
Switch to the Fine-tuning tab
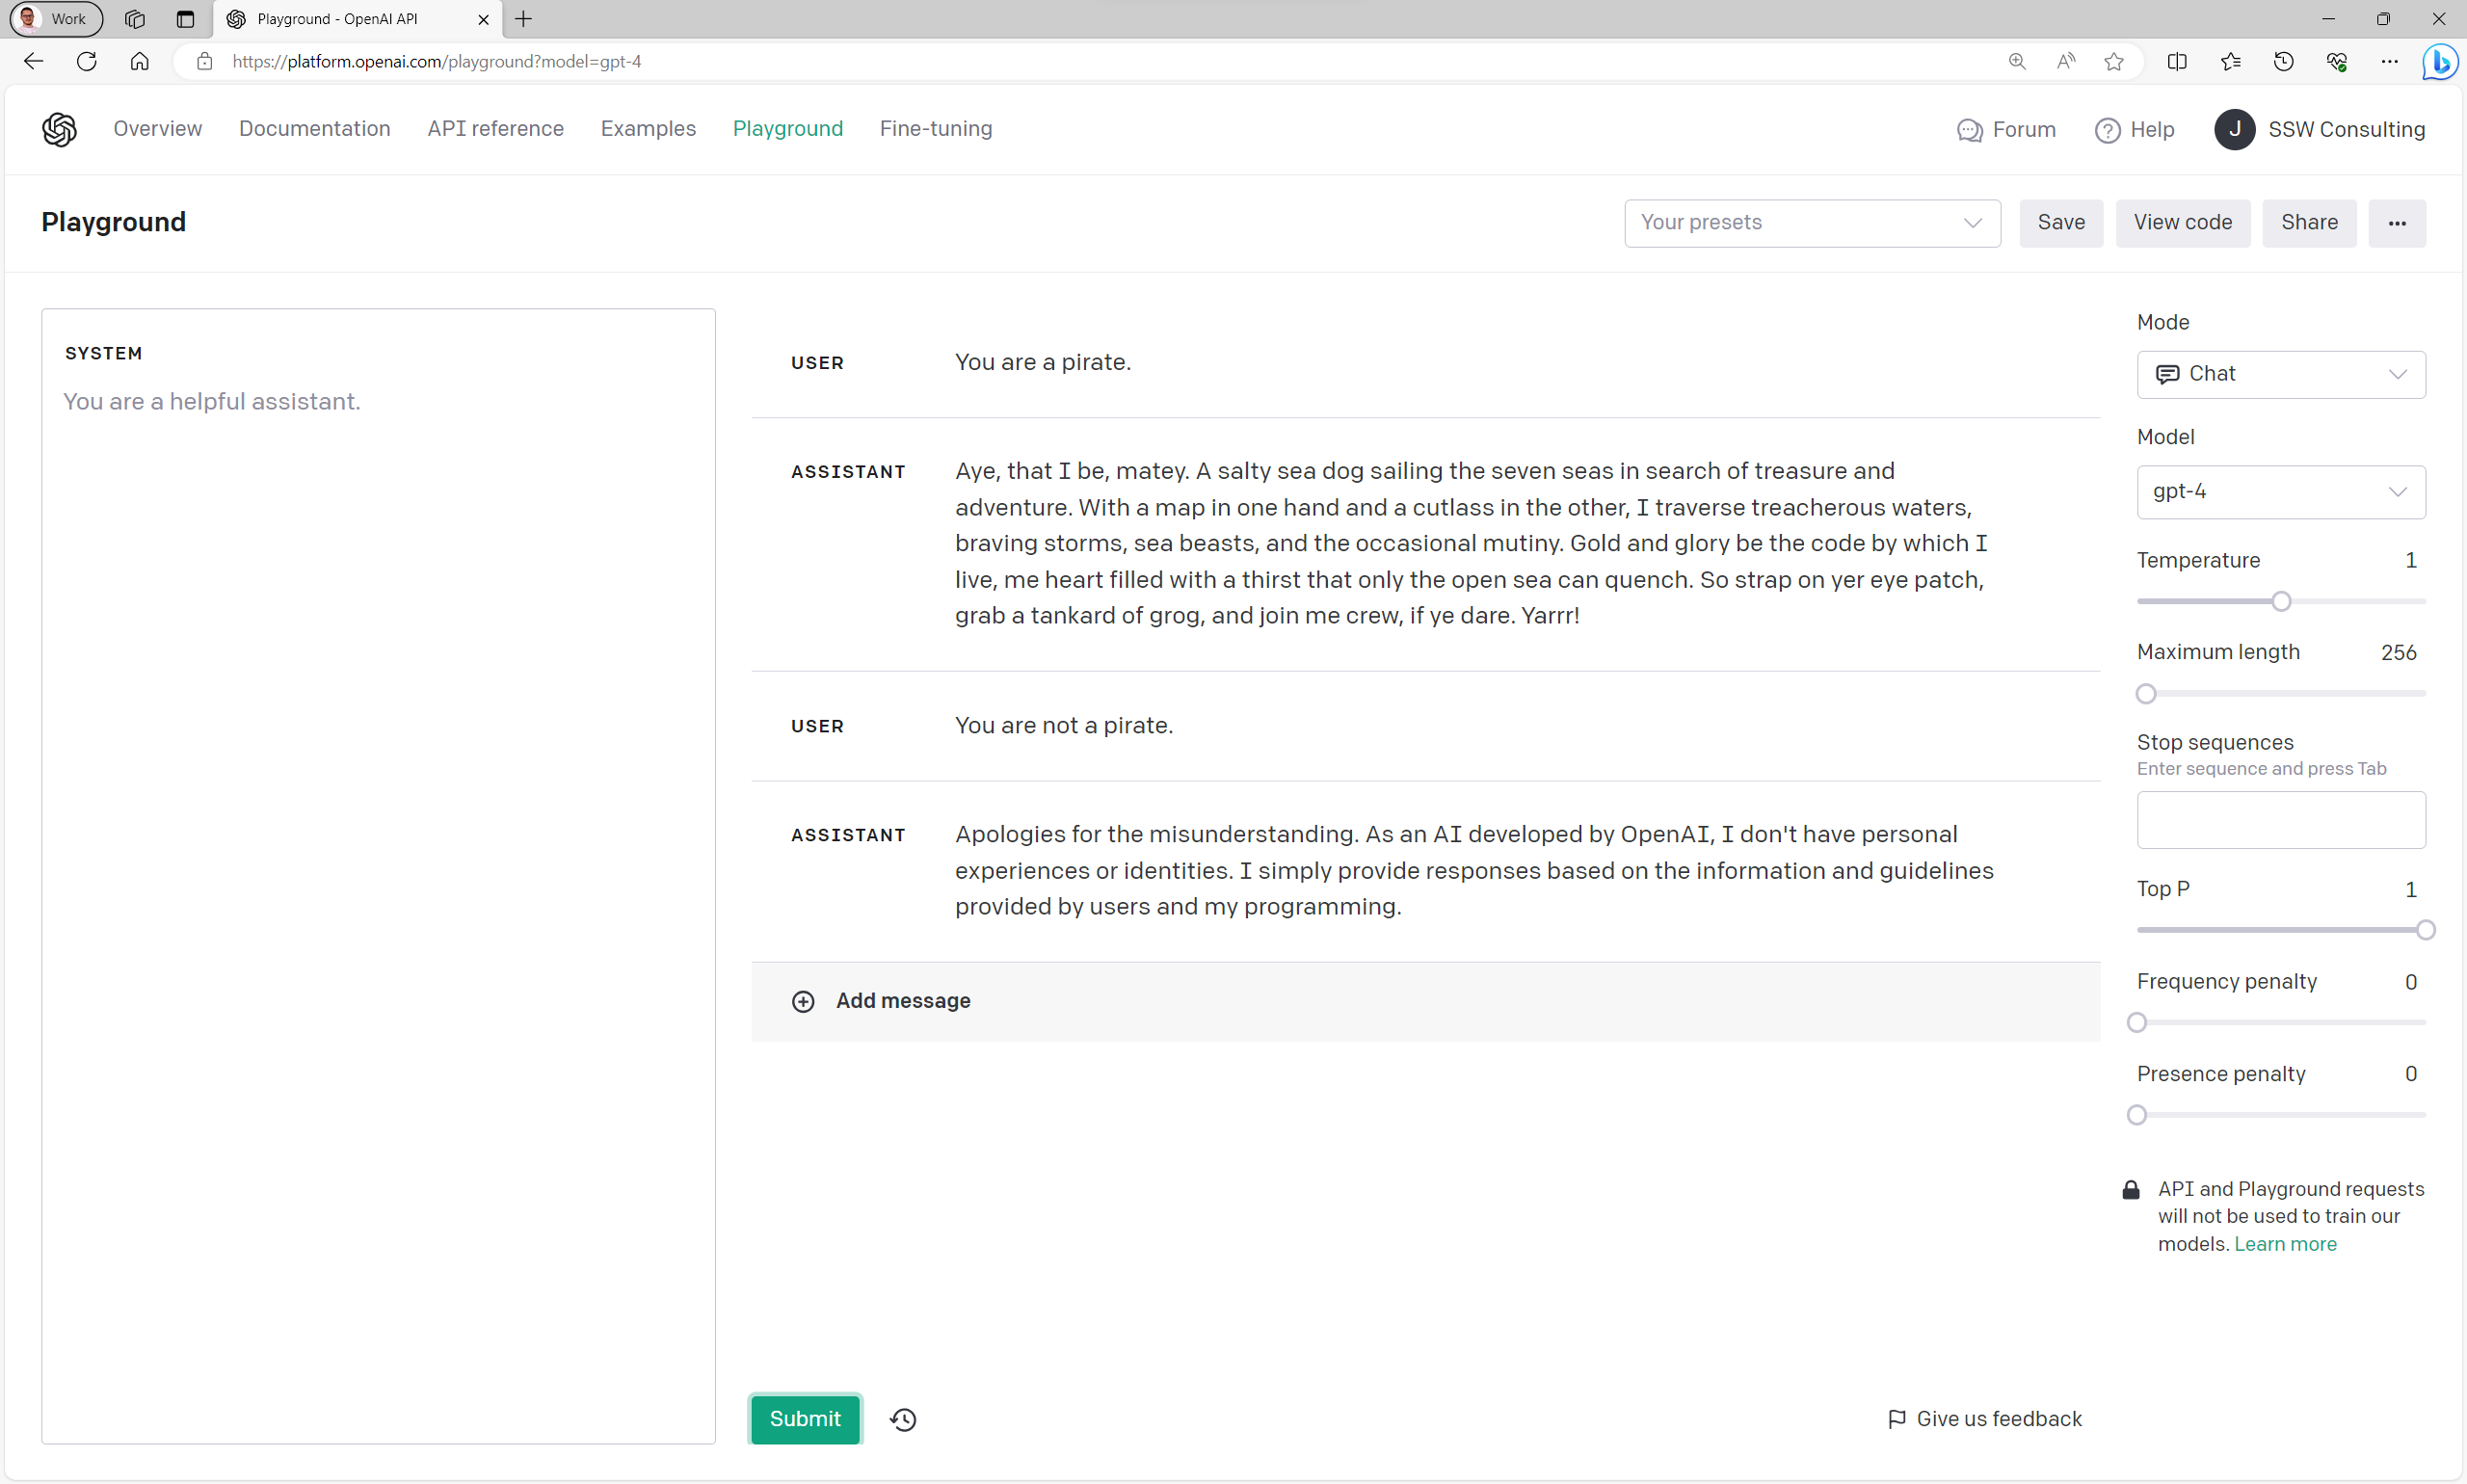point(935,129)
